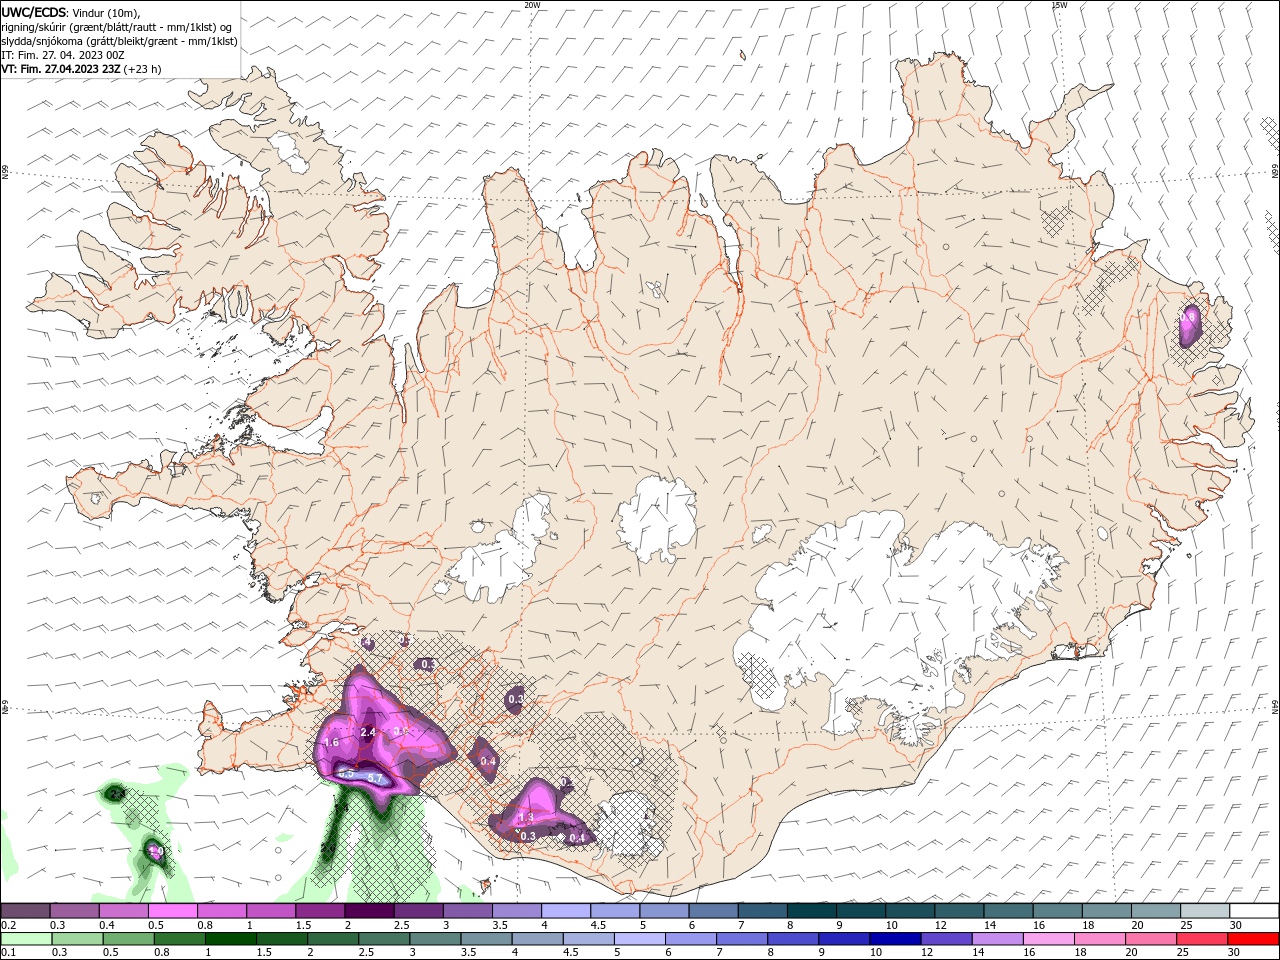Screen dimensions: 1280x960
Task: Click the red-pink 25 swatch in rain legend
Action: tap(1201, 939)
